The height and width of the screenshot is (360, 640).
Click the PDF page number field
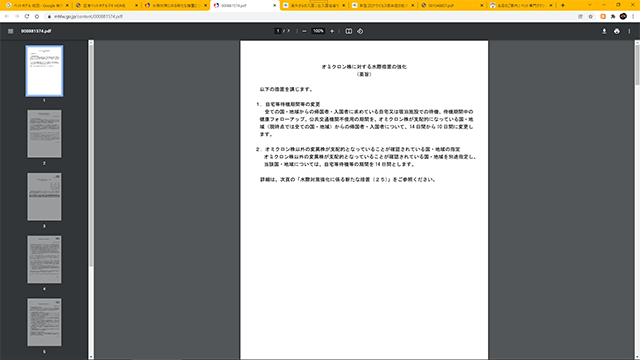278,31
